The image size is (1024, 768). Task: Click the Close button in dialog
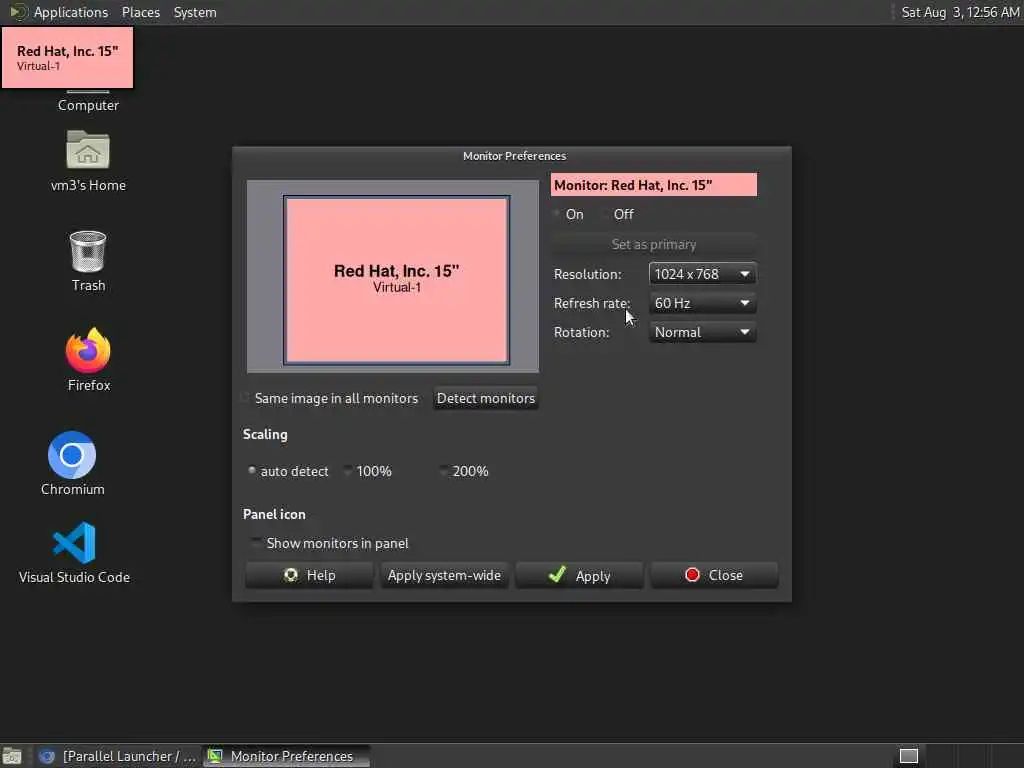[x=714, y=575]
